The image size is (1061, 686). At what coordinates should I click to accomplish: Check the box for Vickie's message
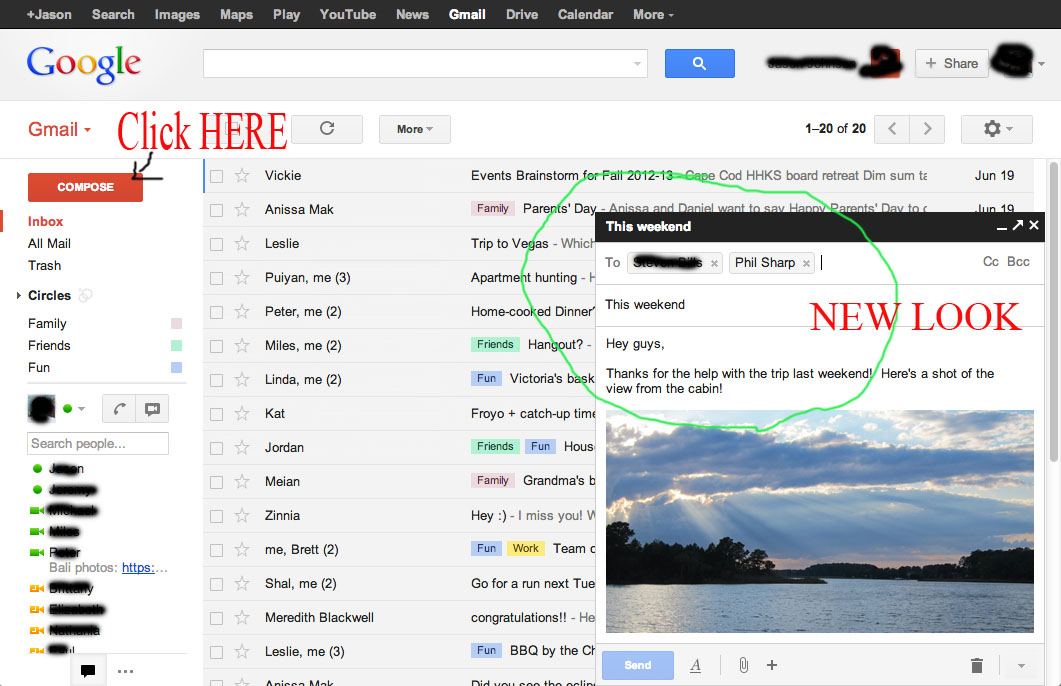(217, 177)
